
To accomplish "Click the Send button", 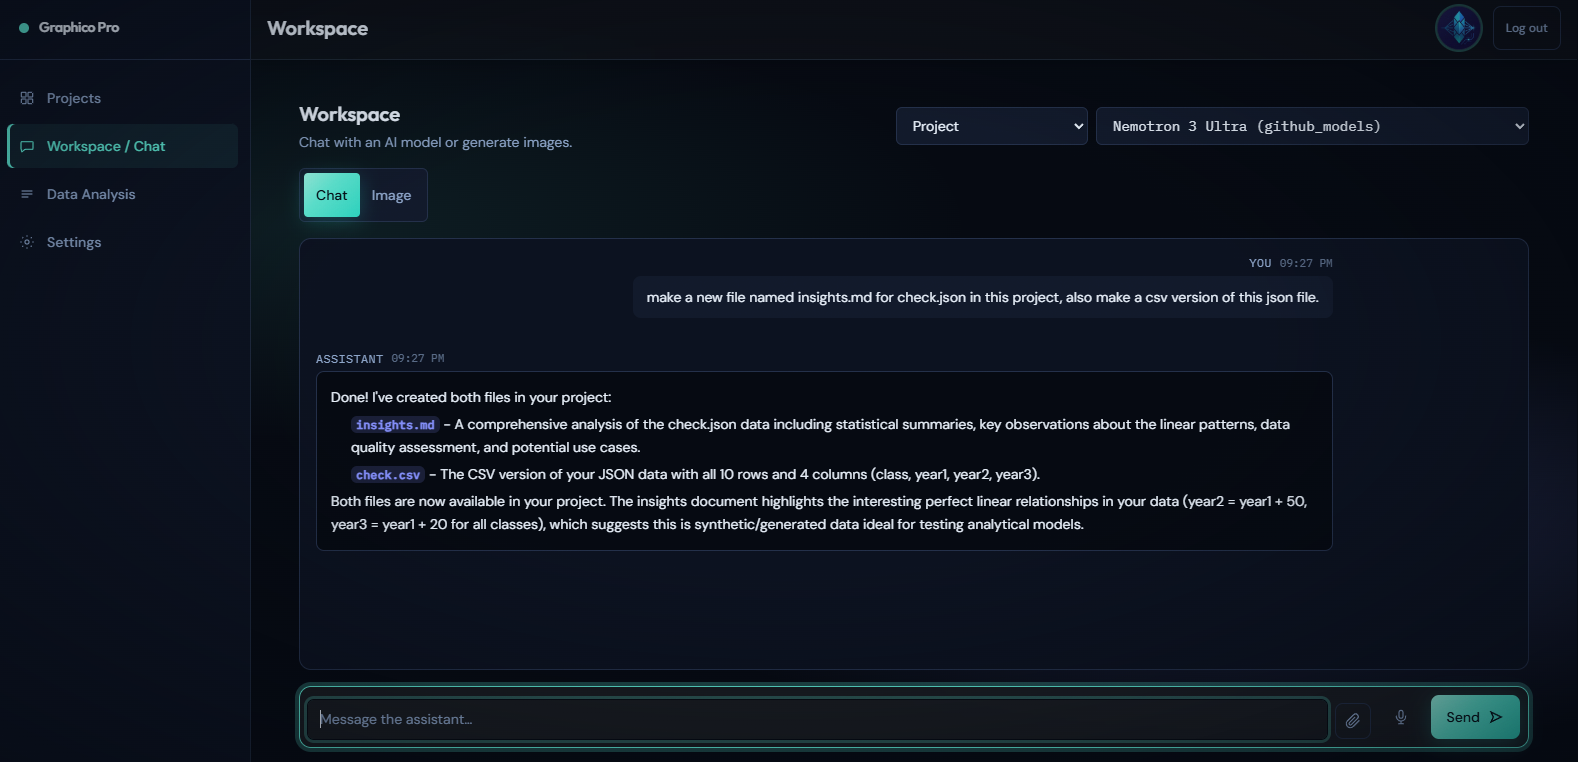I will point(1475,717).
